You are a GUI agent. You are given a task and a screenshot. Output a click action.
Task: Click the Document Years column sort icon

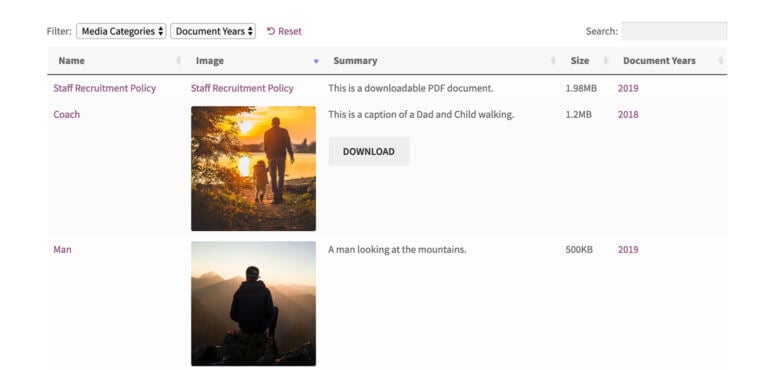[x=721, y=61]
